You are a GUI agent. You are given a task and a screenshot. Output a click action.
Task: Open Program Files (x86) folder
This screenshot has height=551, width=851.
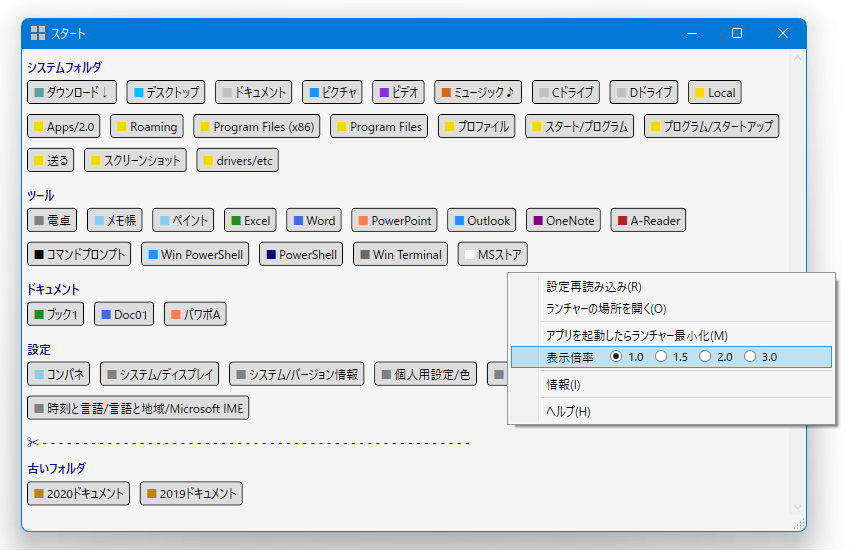click(257, 126)
